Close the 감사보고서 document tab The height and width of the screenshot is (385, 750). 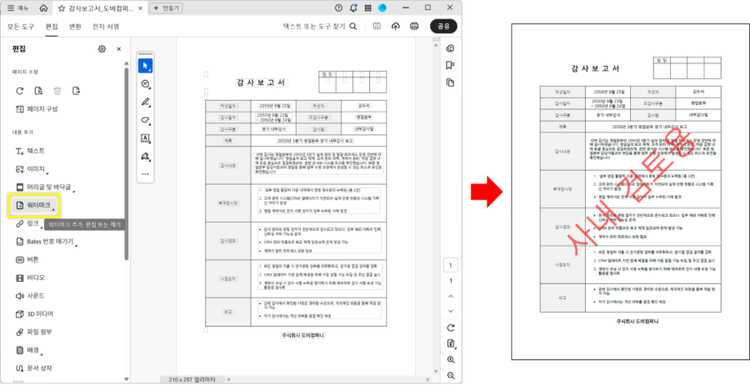click(140, 8)
